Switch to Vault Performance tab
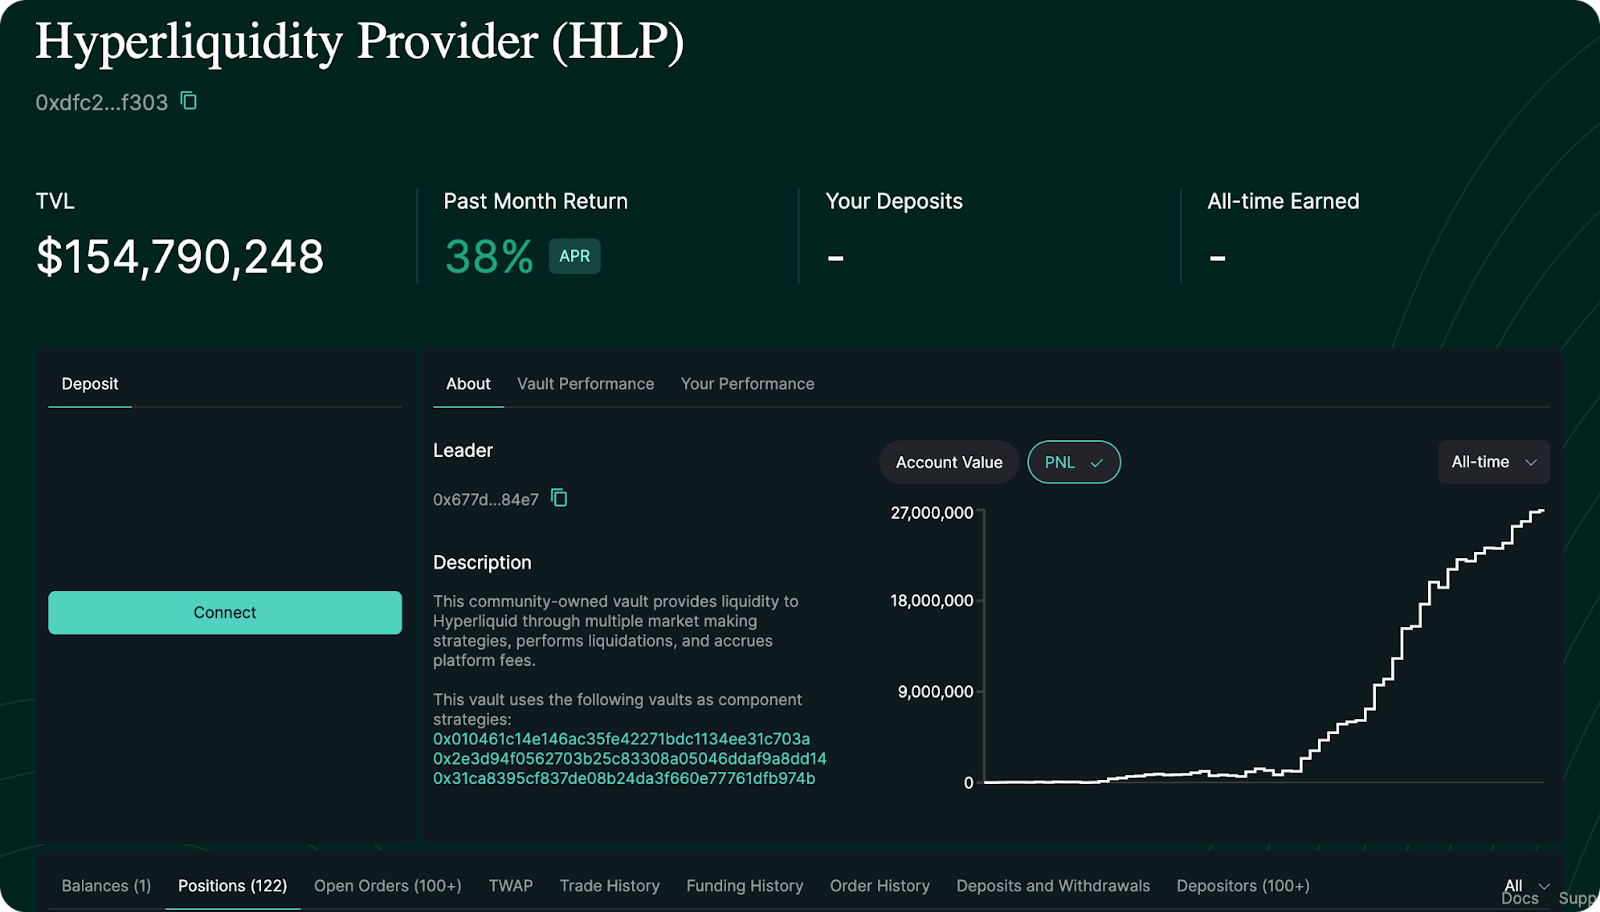The width and height of the screenshot is (1600, 912). coord(586,384)
